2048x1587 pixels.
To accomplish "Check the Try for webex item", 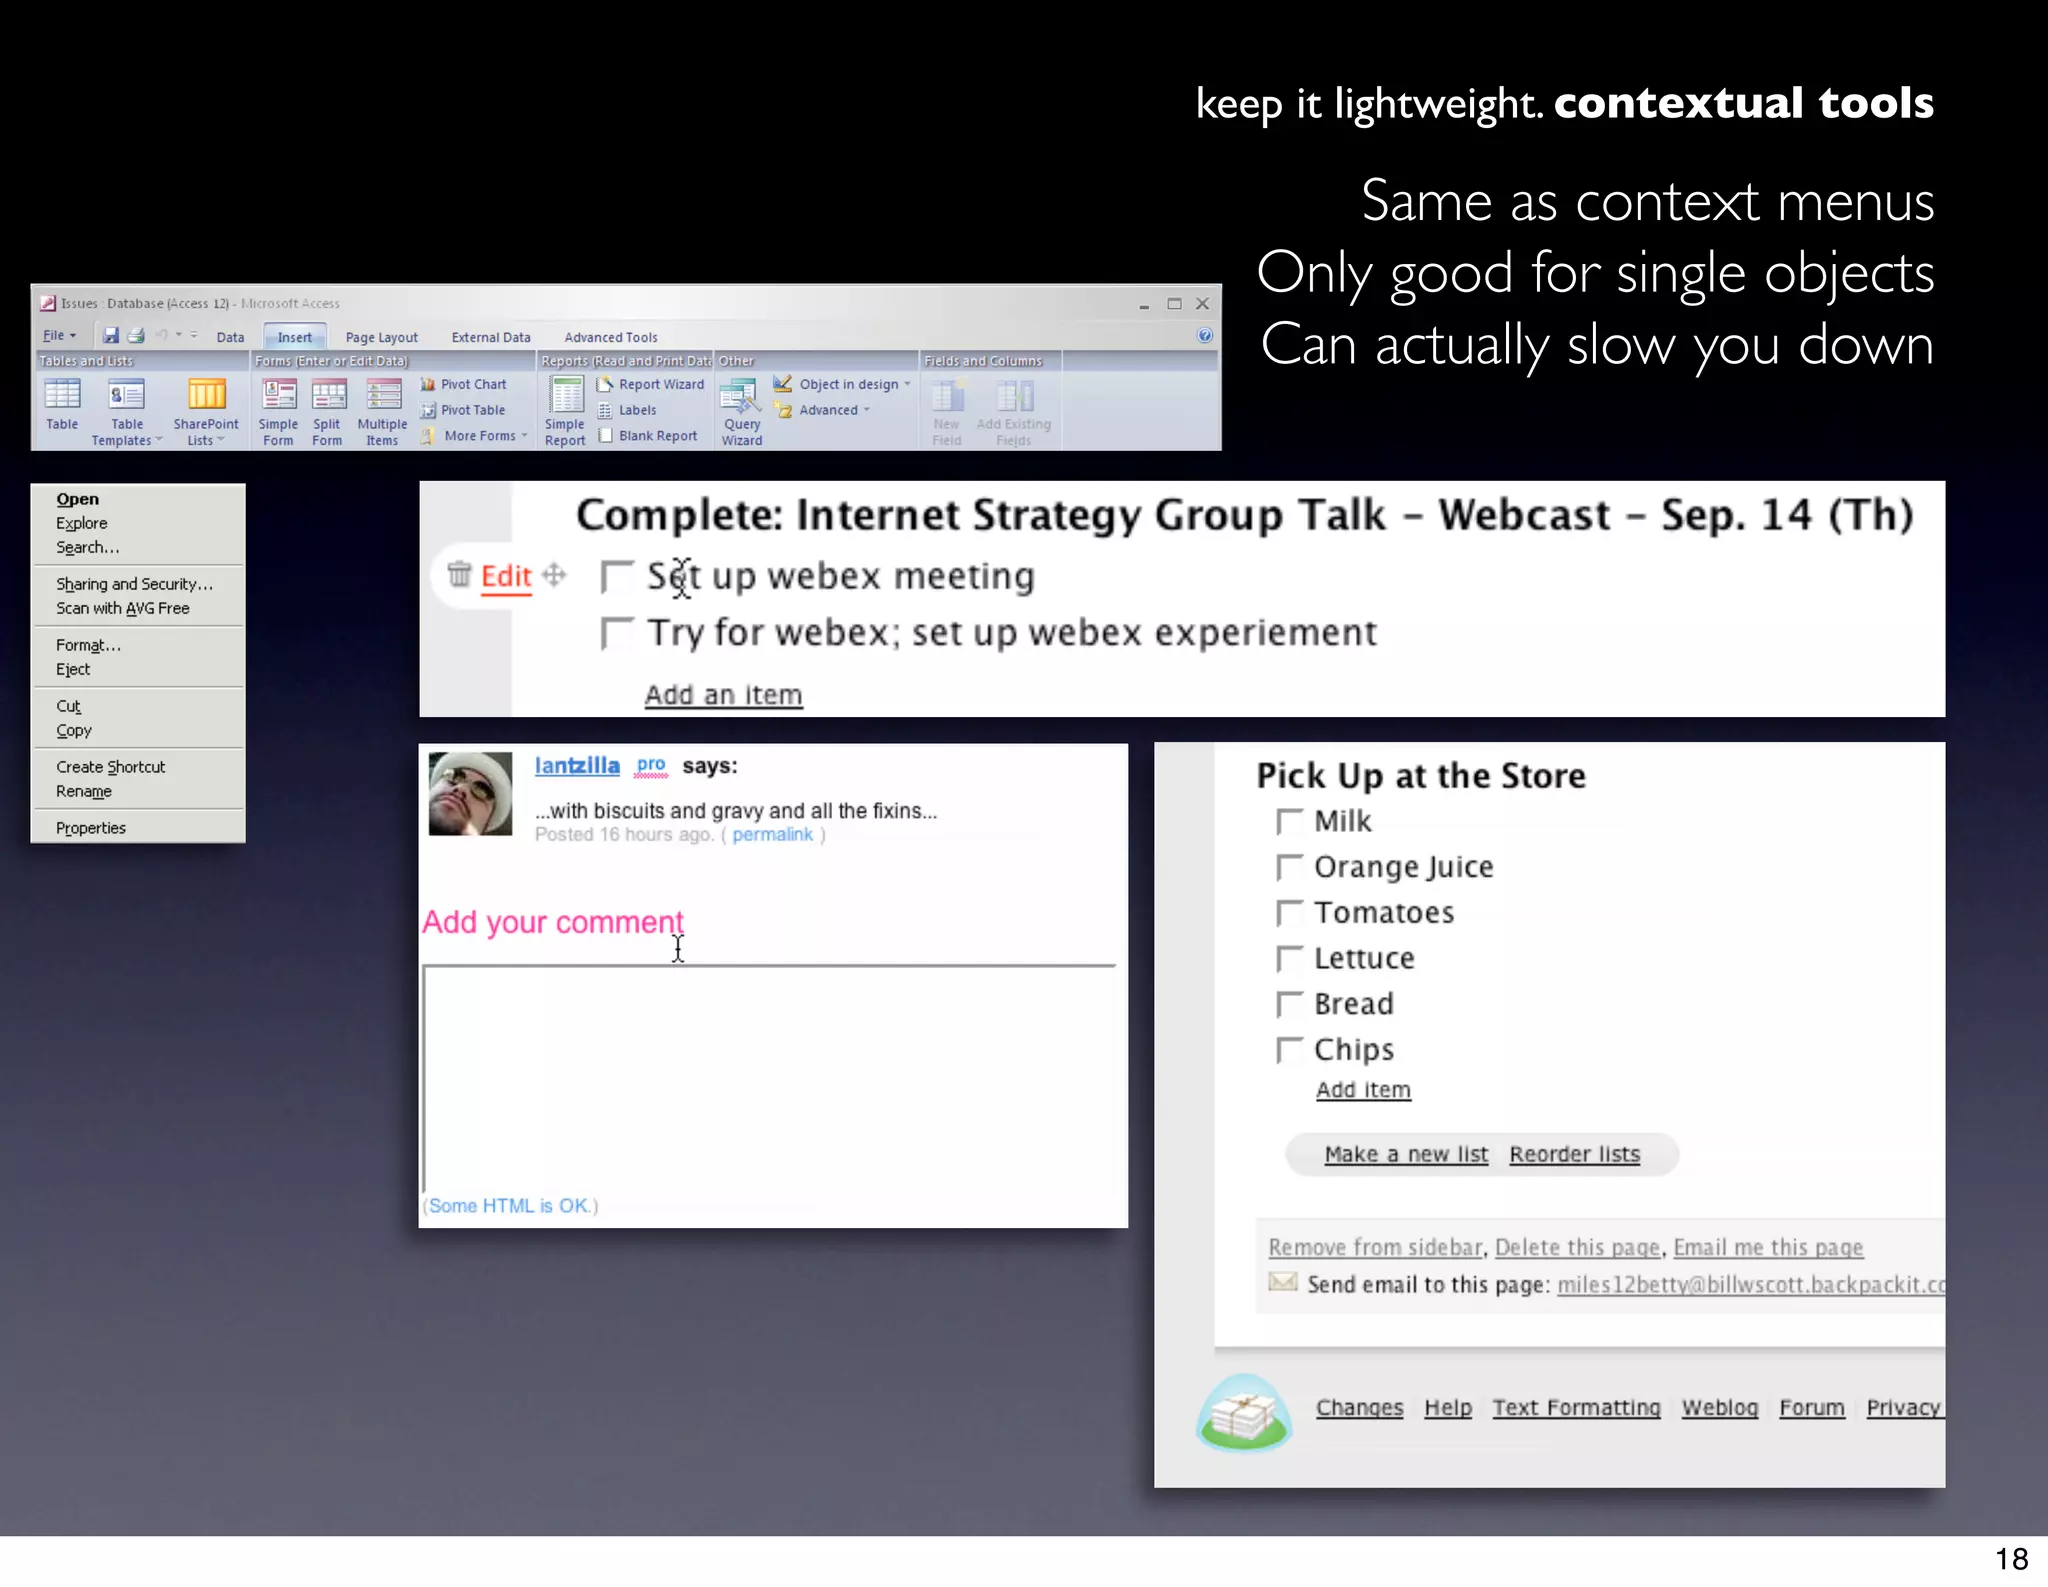I will [616, 634].
